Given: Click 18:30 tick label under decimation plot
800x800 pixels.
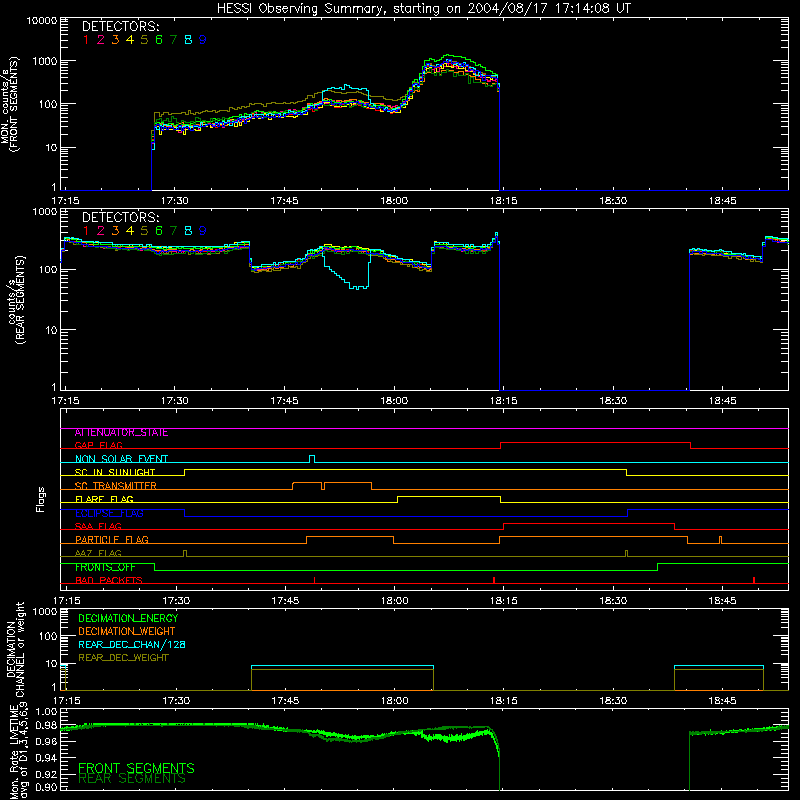Looking at the screenshot, I should (613, 701).
